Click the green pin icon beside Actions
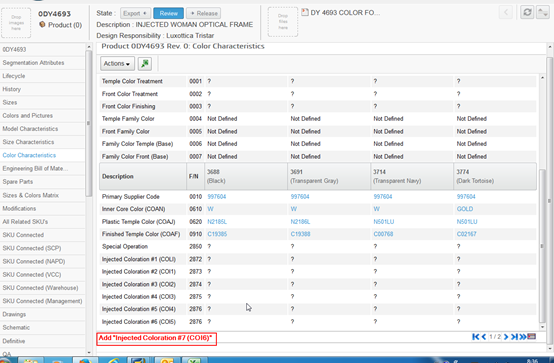Image resolution: width=554 pixels, height=363 pixels. coord(145,64)
